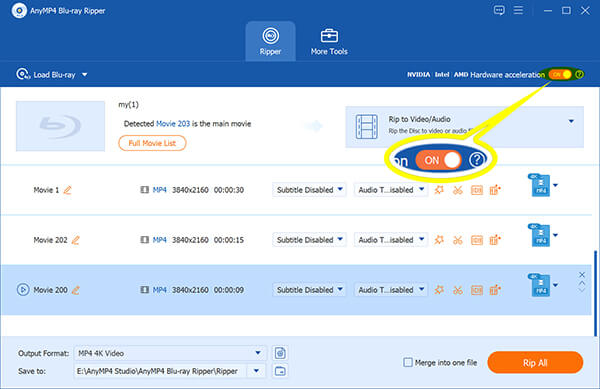Open Subtitle dropdown for Movie 200
The width and height of the screenshot is (600, 389).
pos(309,290)
